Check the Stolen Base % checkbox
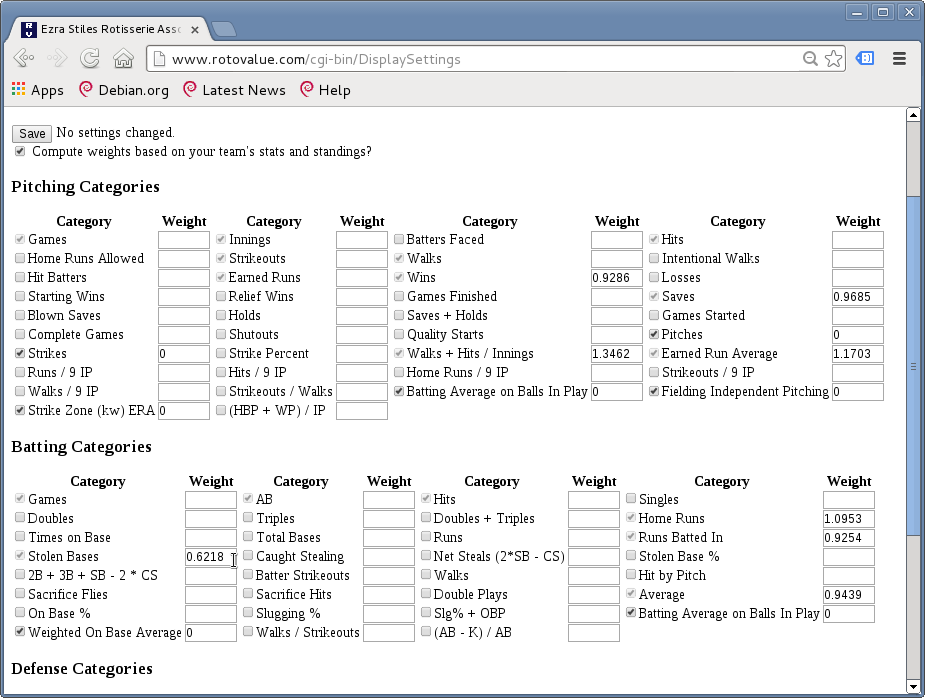The width and height of the screenshot is (925, 698). 631,556
